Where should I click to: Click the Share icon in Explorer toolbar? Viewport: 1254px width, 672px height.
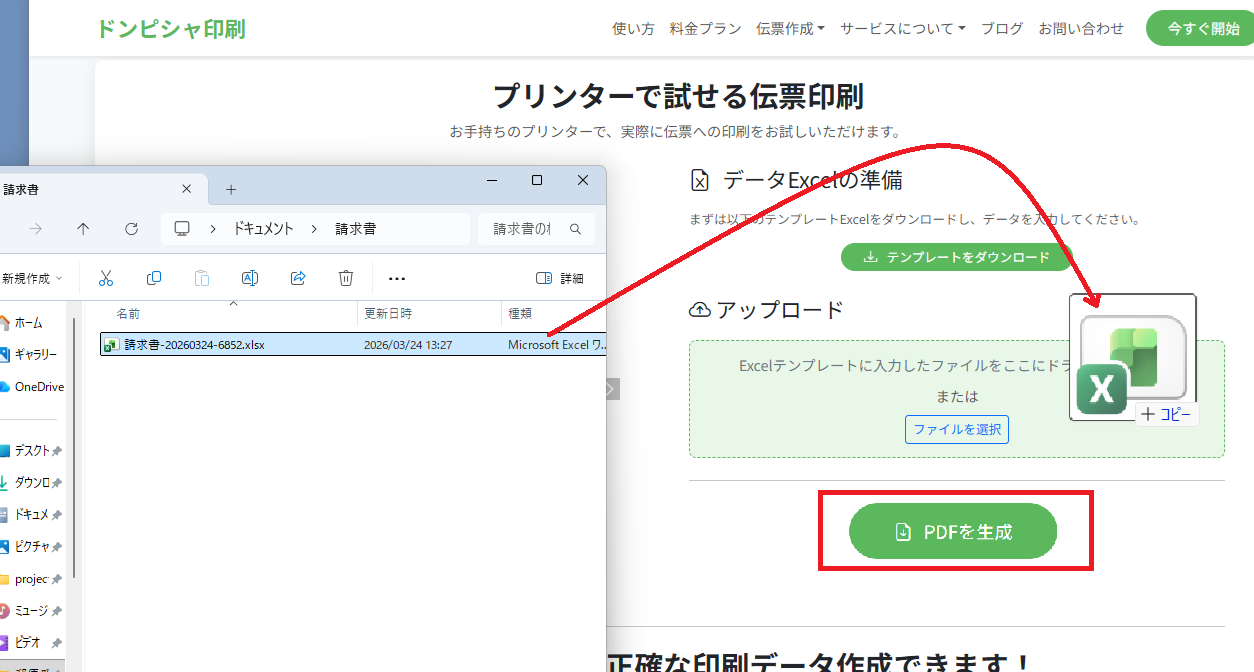(298, 278)
